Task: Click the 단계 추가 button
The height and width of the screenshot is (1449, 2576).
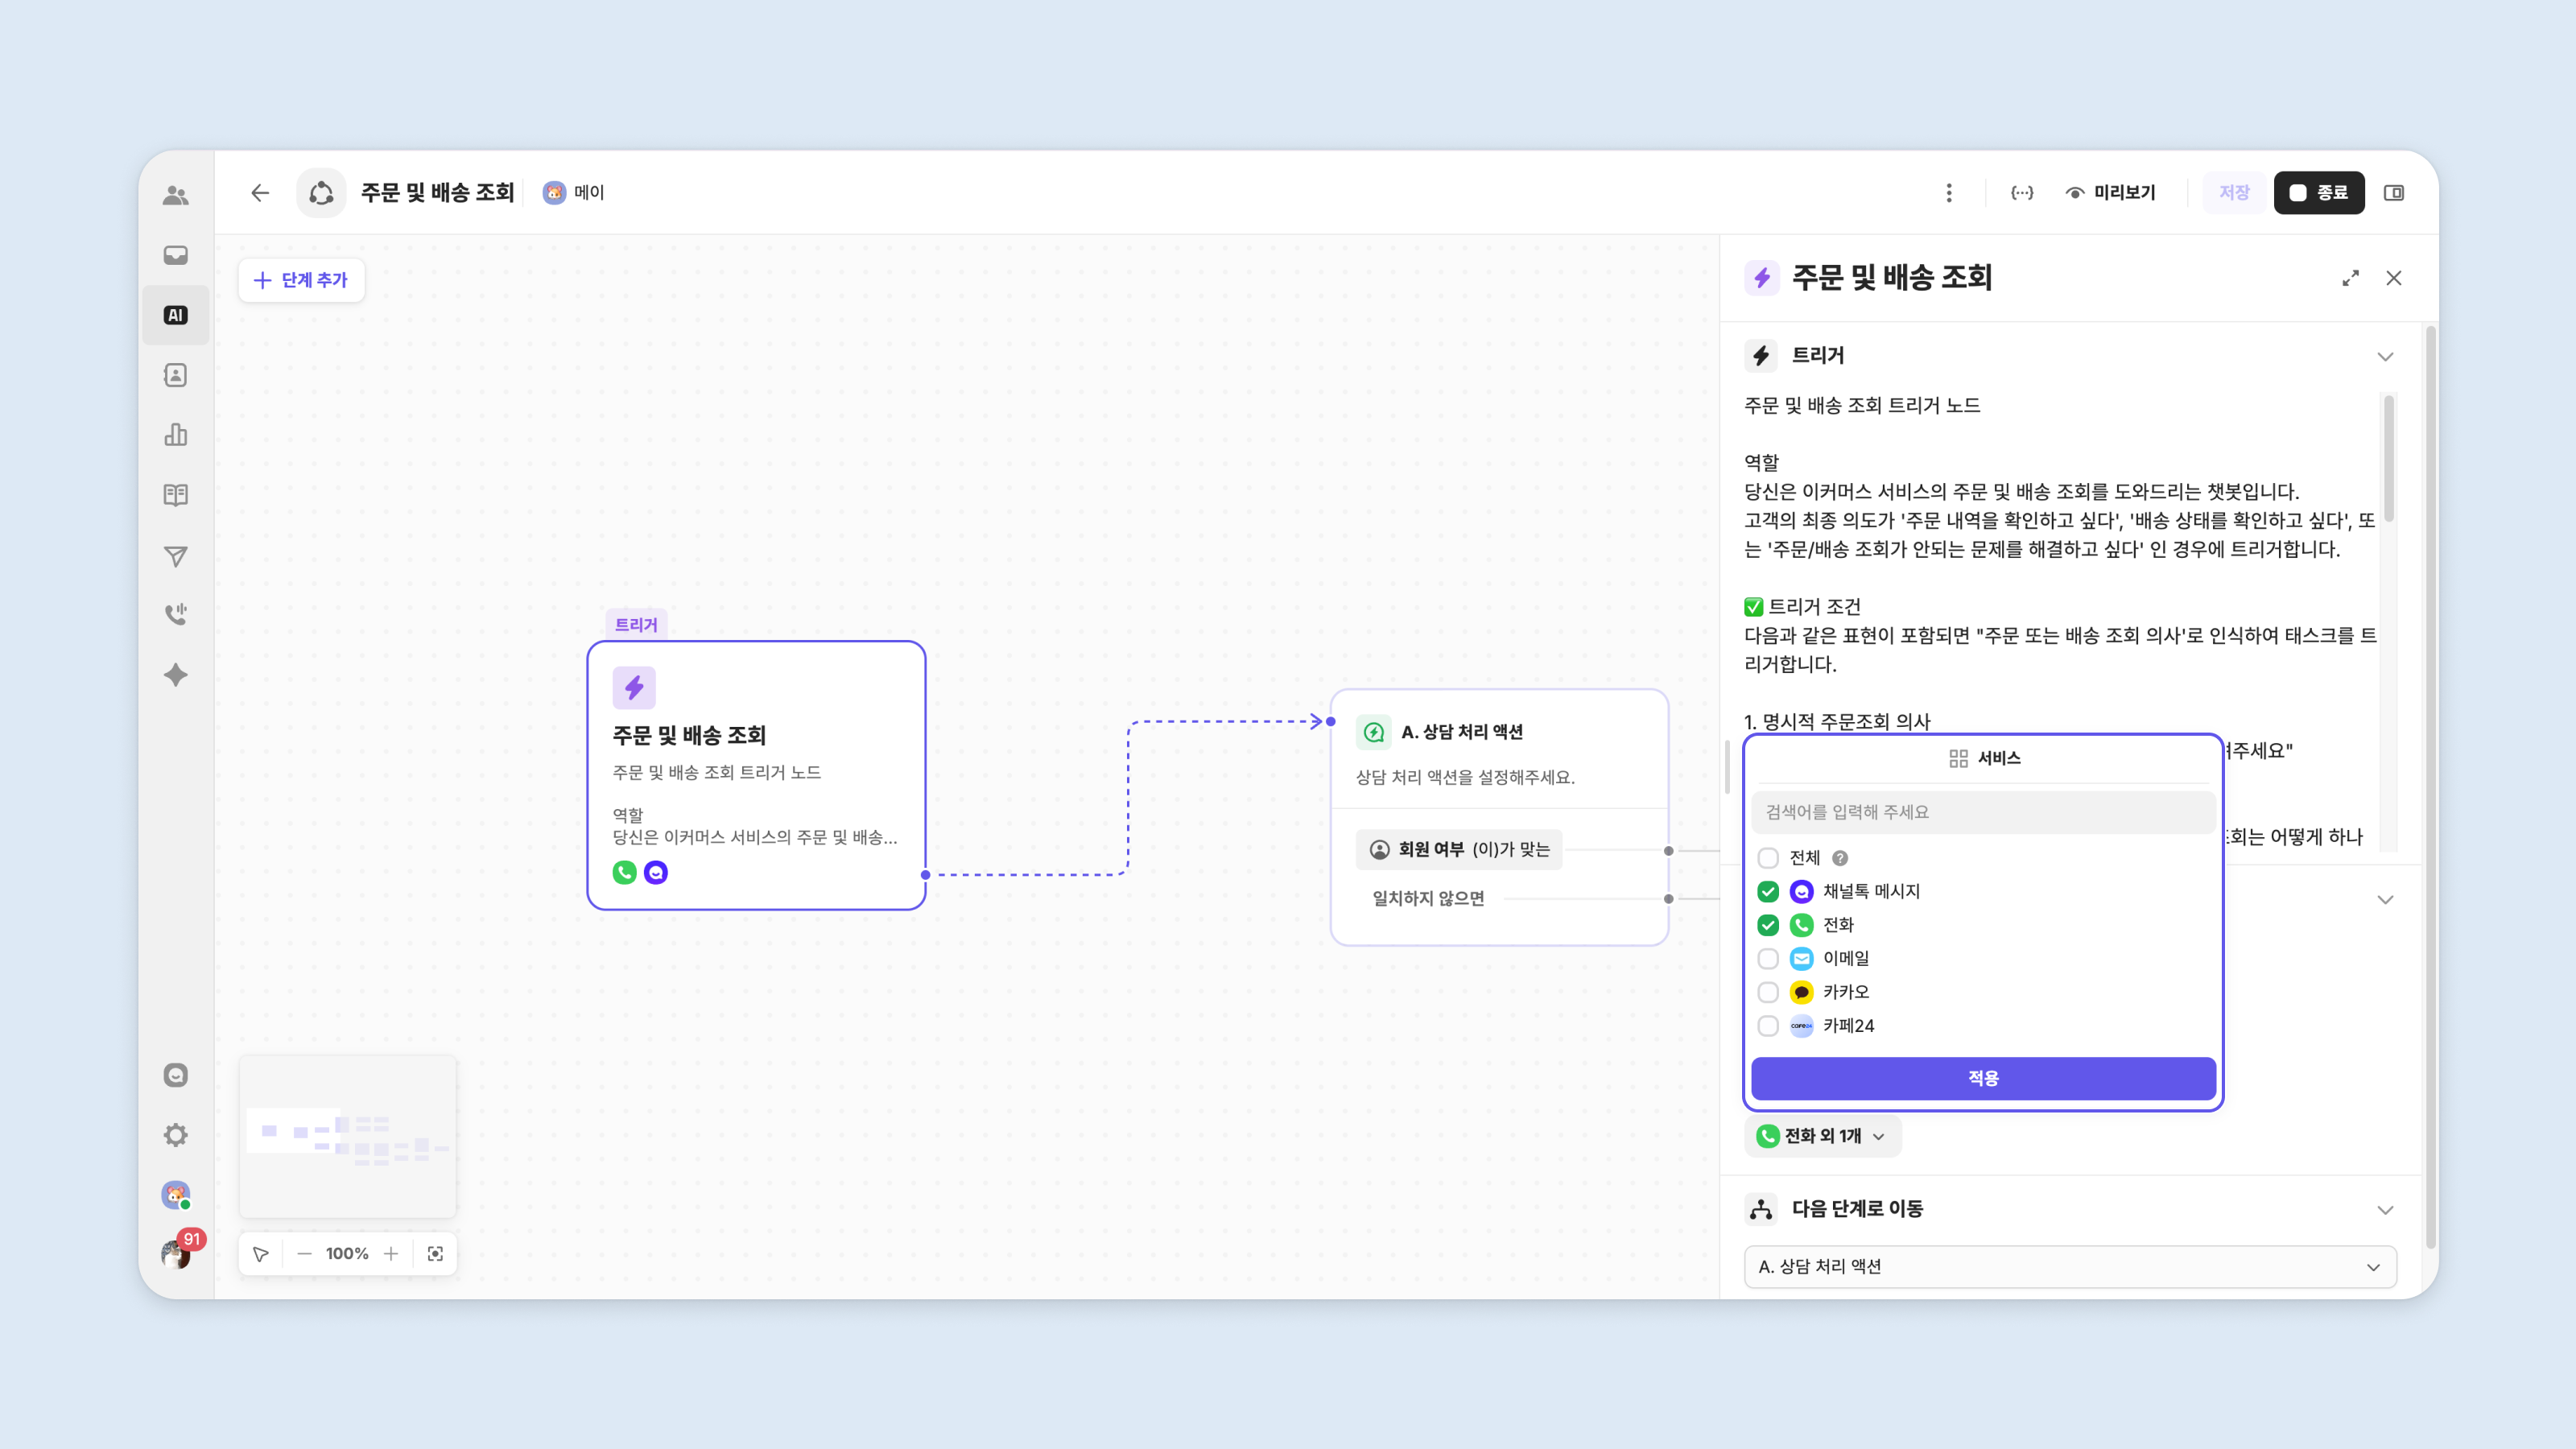Action: click(x=301, y=280)
